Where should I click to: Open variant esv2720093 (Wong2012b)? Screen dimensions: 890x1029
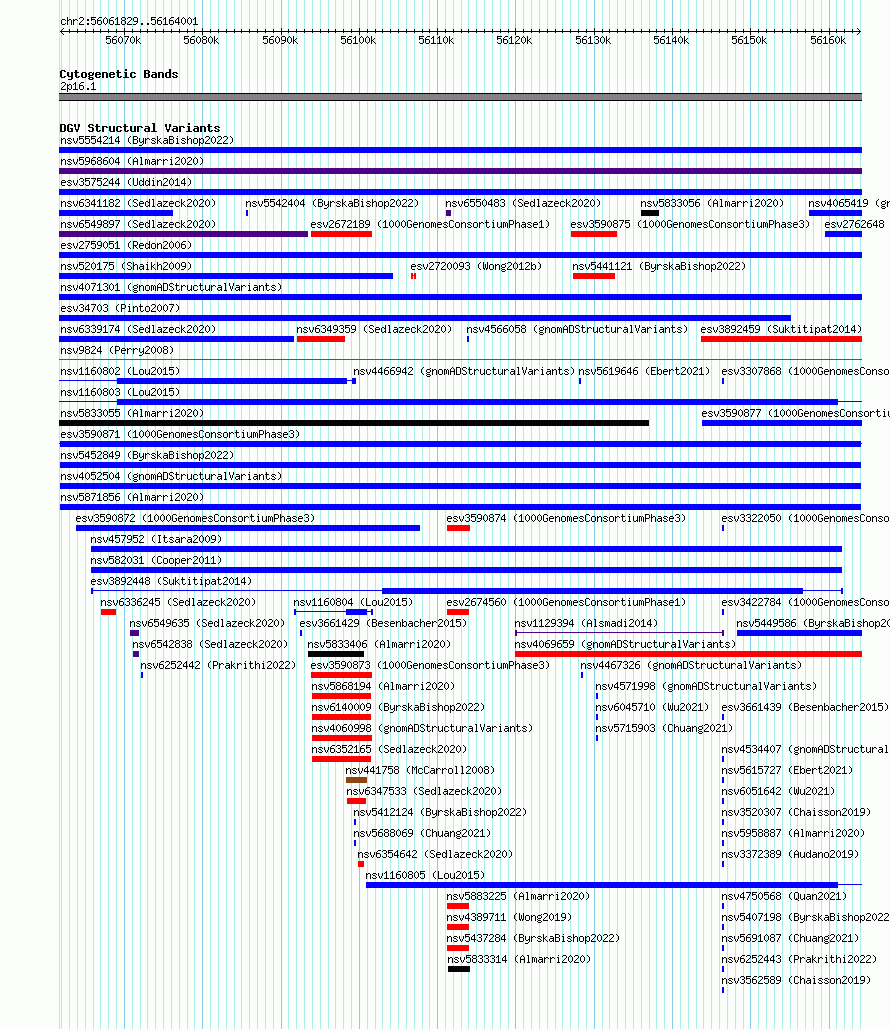coord(477,266)
